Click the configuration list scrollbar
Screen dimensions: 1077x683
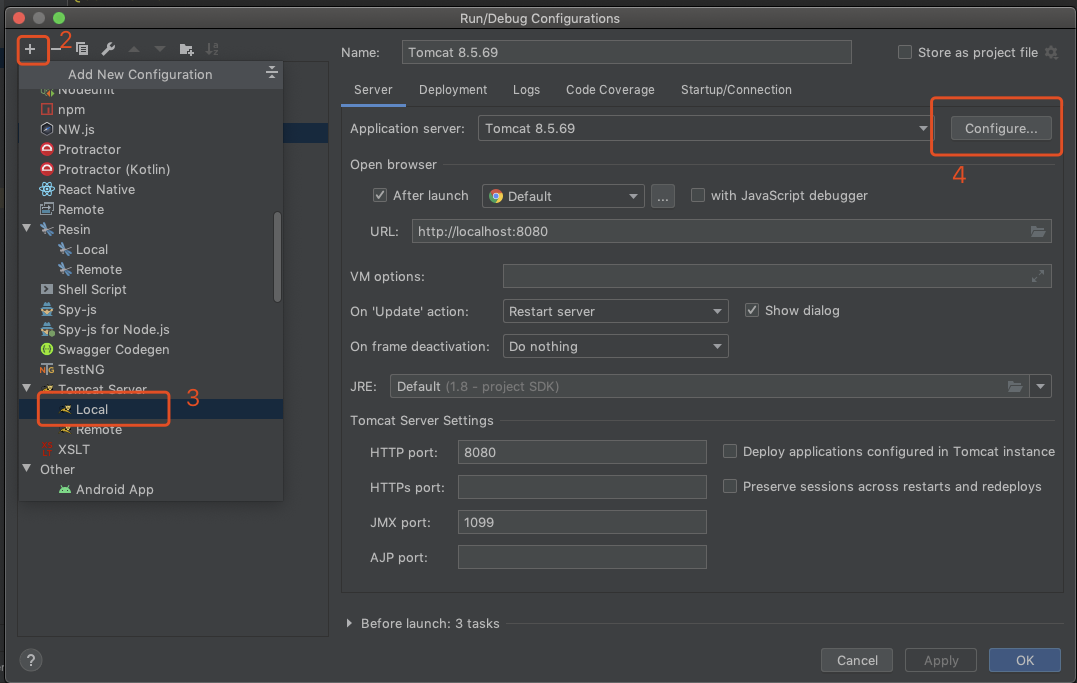point(277,257)
